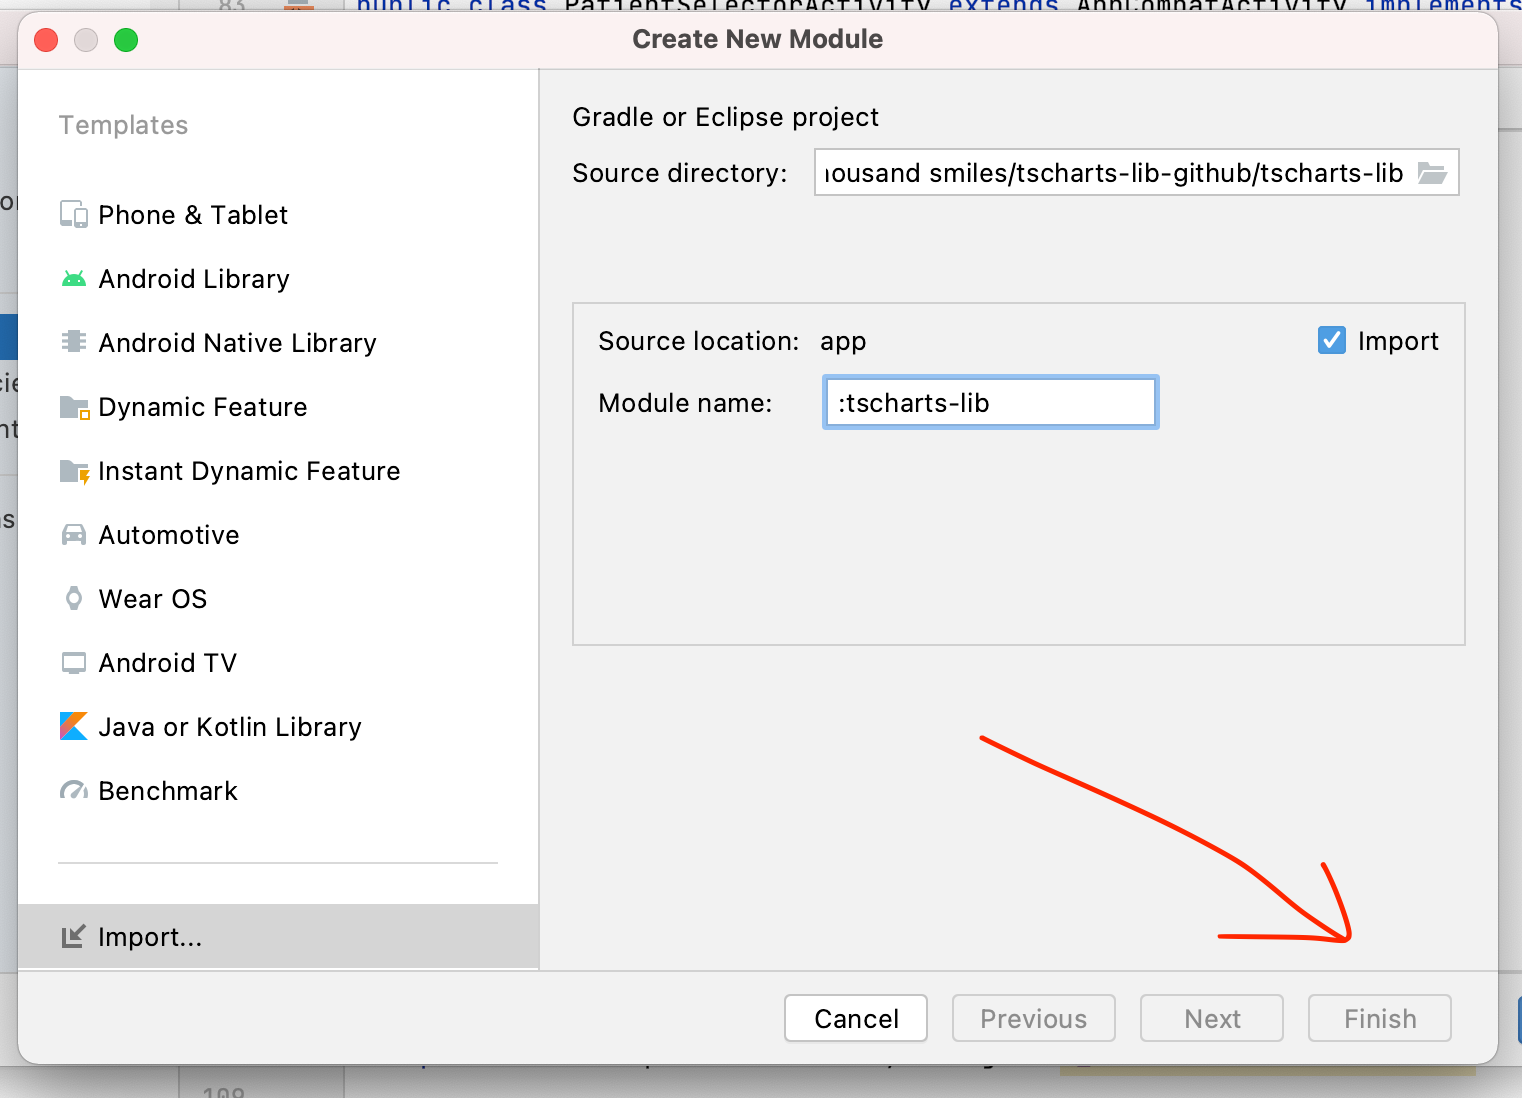Viewport: 1522px width, 1098px height.
Task: Click the Kotlin logo icon
Action: 74,726
